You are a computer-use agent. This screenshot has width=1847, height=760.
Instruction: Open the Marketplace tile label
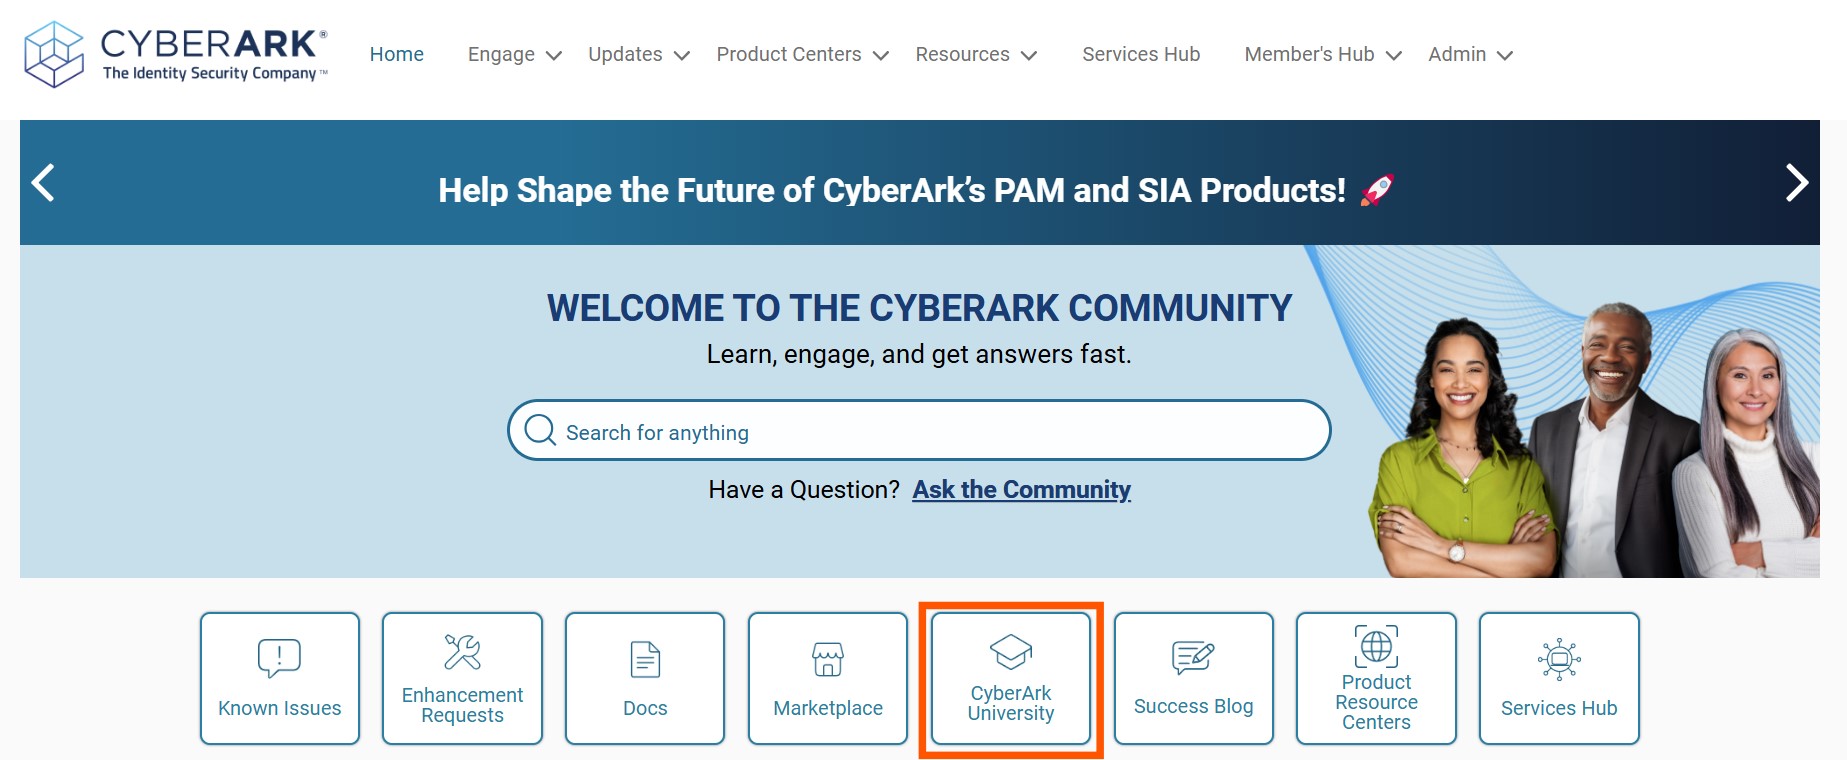tap(828, 708)
